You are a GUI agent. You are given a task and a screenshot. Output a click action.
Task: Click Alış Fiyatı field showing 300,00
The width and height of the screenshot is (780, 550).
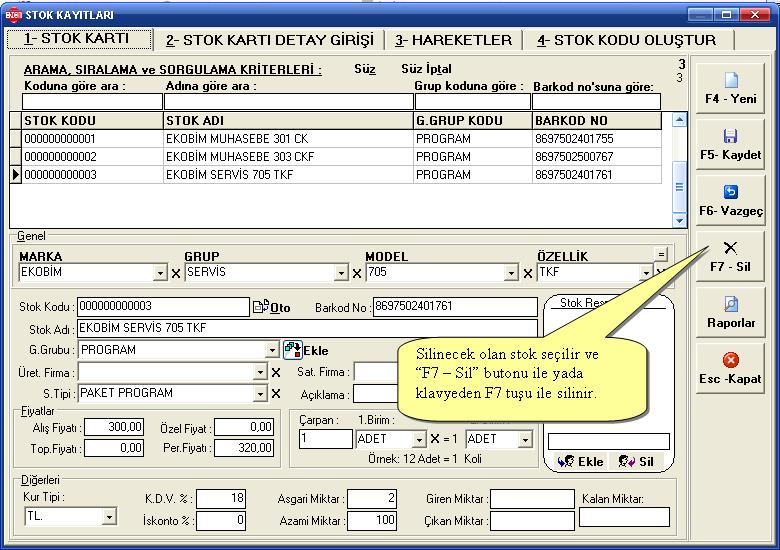114,427
